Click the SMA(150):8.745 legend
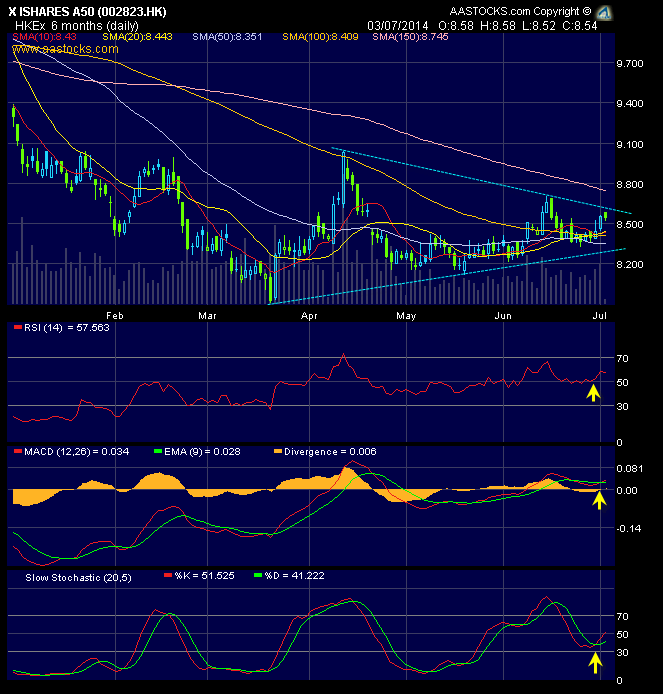The width and height of the screenshot is (663, 694). pyautogui.click(x=410, y=37)
